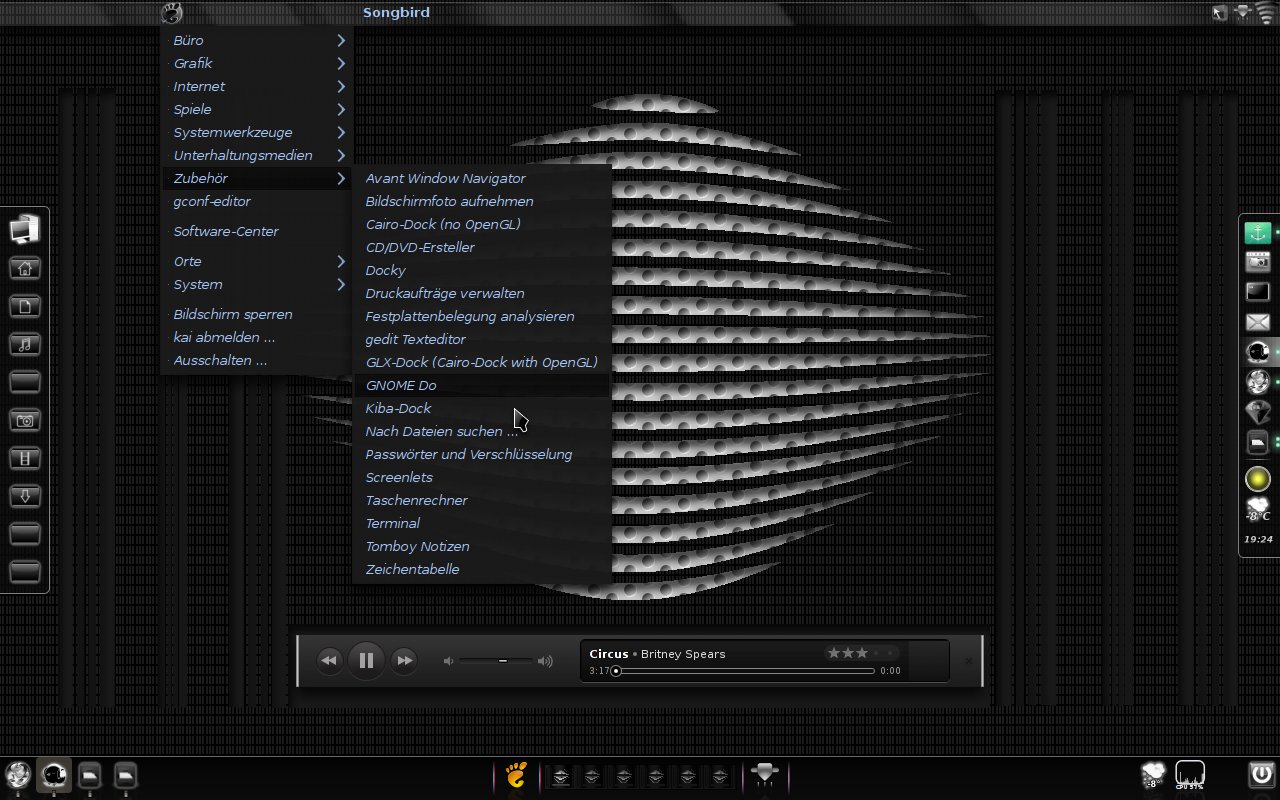
Task: Open the mail envelope icon in right dock
Action: (1257, 322)
